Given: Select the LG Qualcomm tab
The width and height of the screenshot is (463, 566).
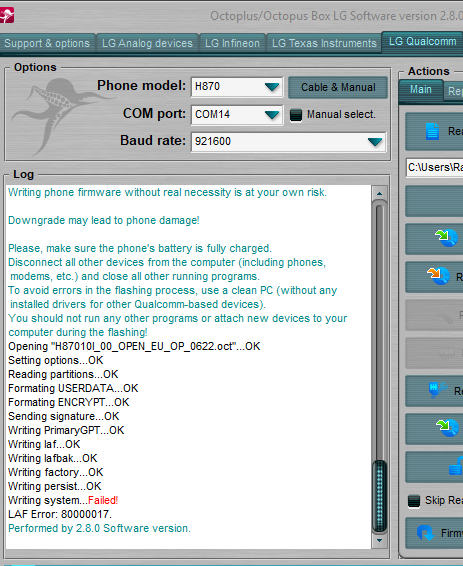Looking at the screenshot, I should click(422, 42).
